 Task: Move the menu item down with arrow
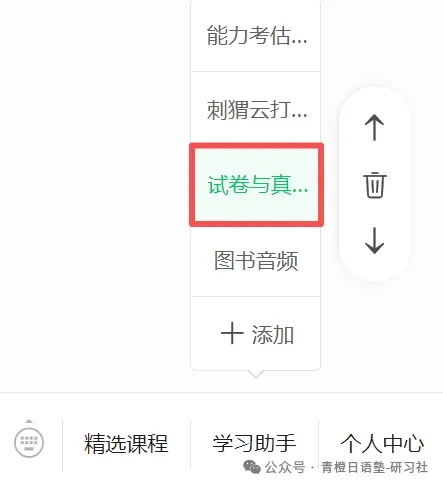374,241
